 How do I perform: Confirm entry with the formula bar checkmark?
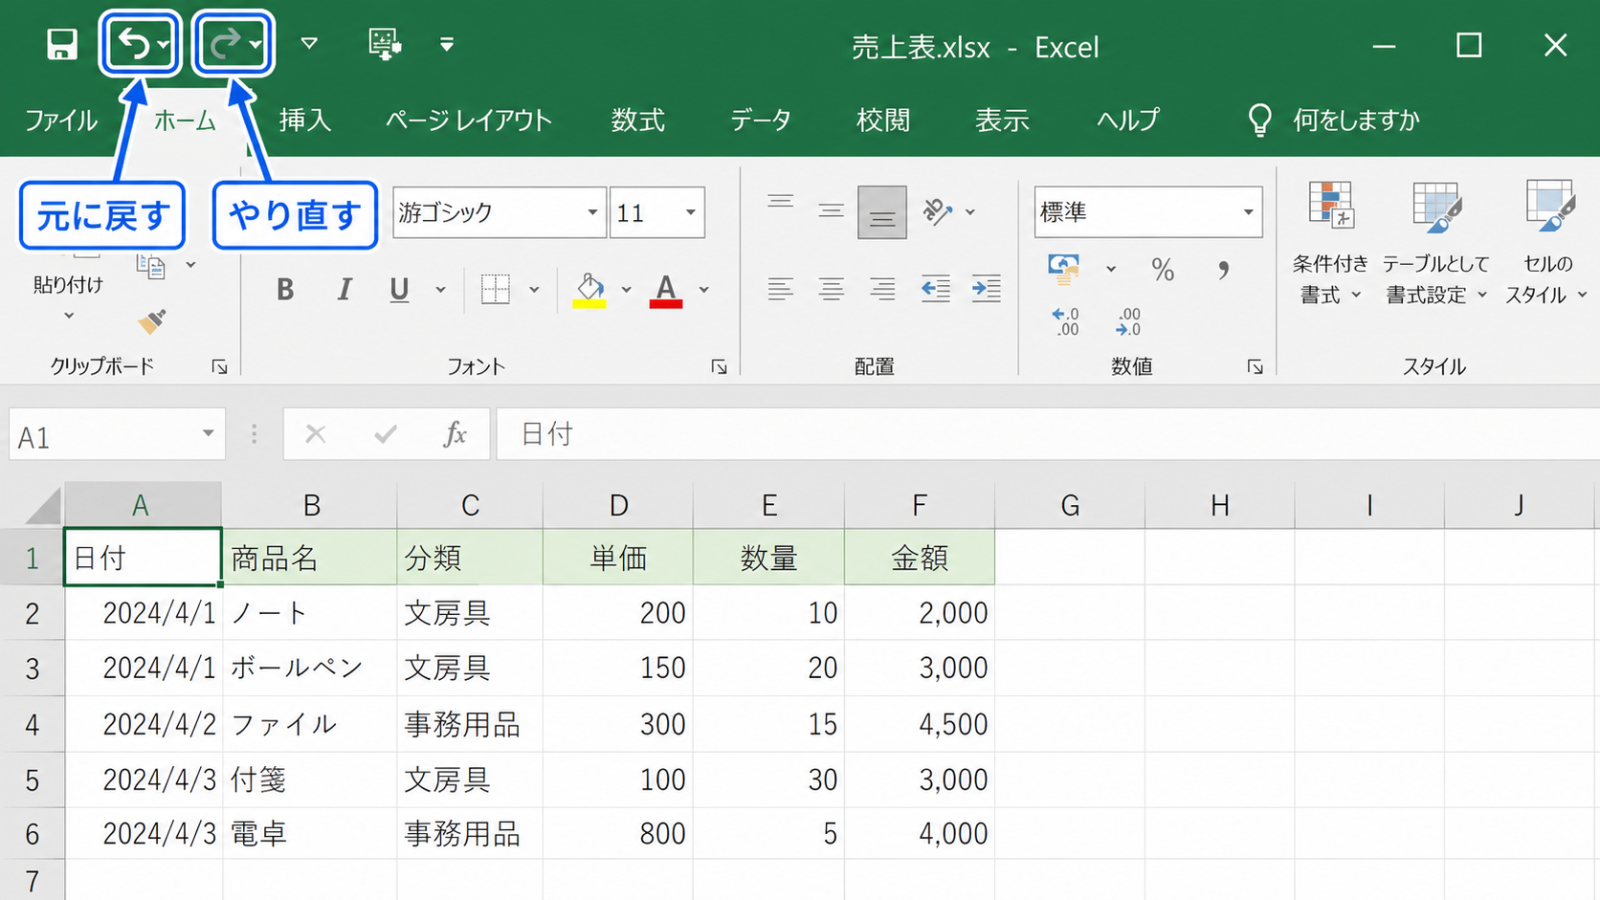pyautogui.click(x=385, y=434)
